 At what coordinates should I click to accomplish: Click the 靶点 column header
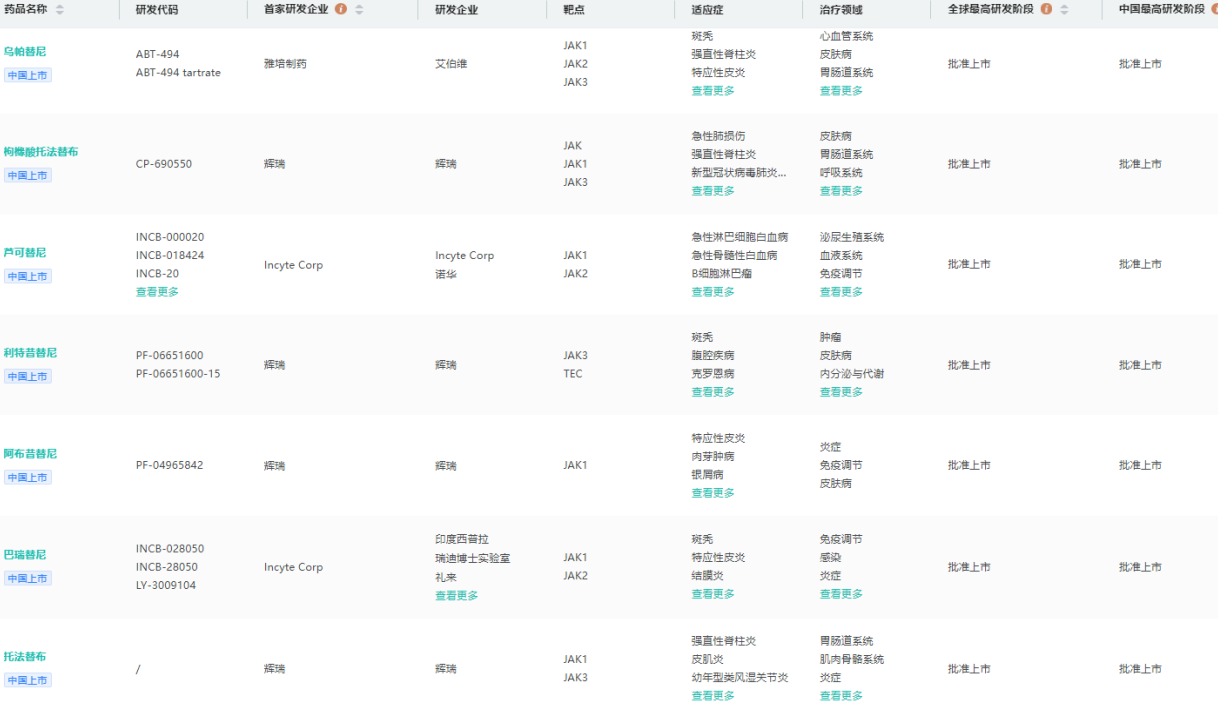coord(574,9)
